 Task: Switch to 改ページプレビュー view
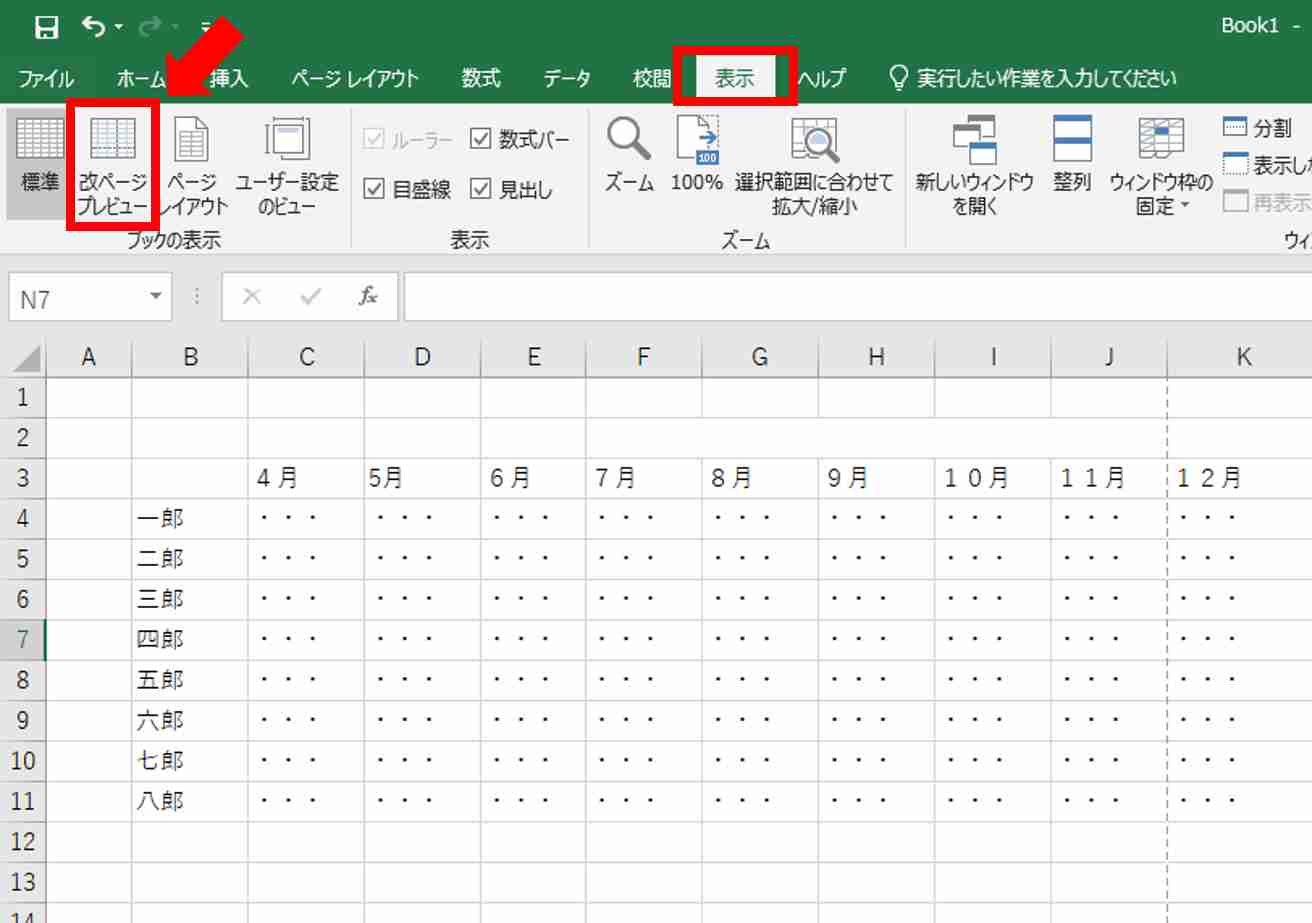point(113,164)
